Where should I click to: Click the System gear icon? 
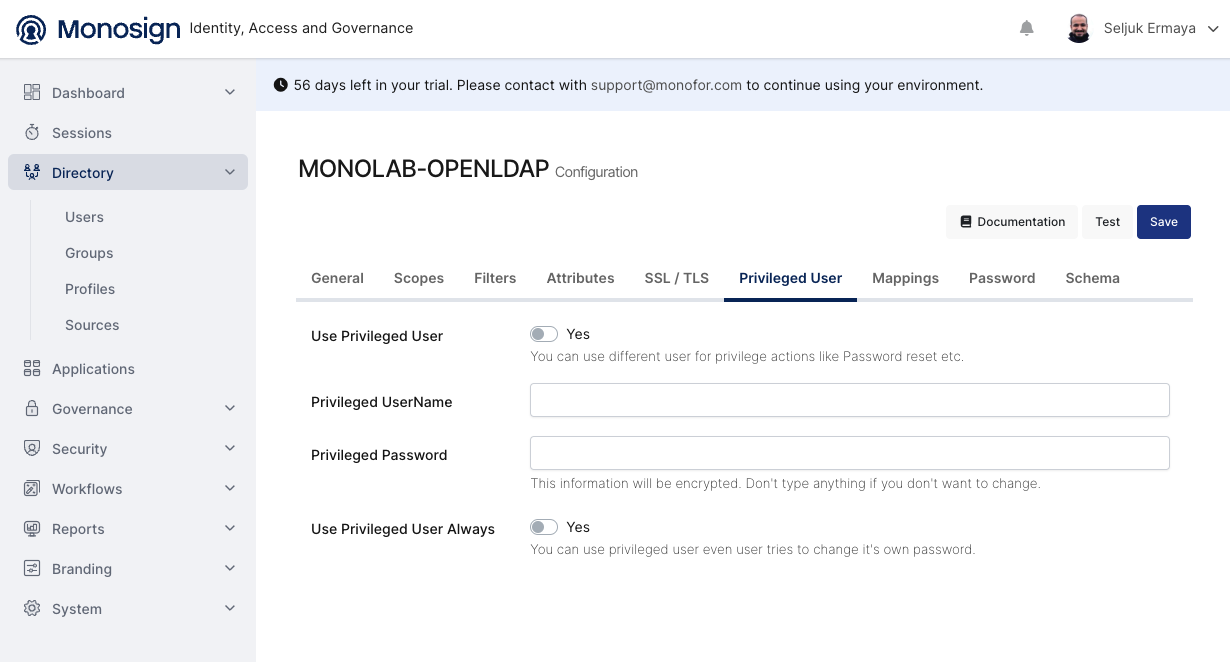(x=32, y=609)
